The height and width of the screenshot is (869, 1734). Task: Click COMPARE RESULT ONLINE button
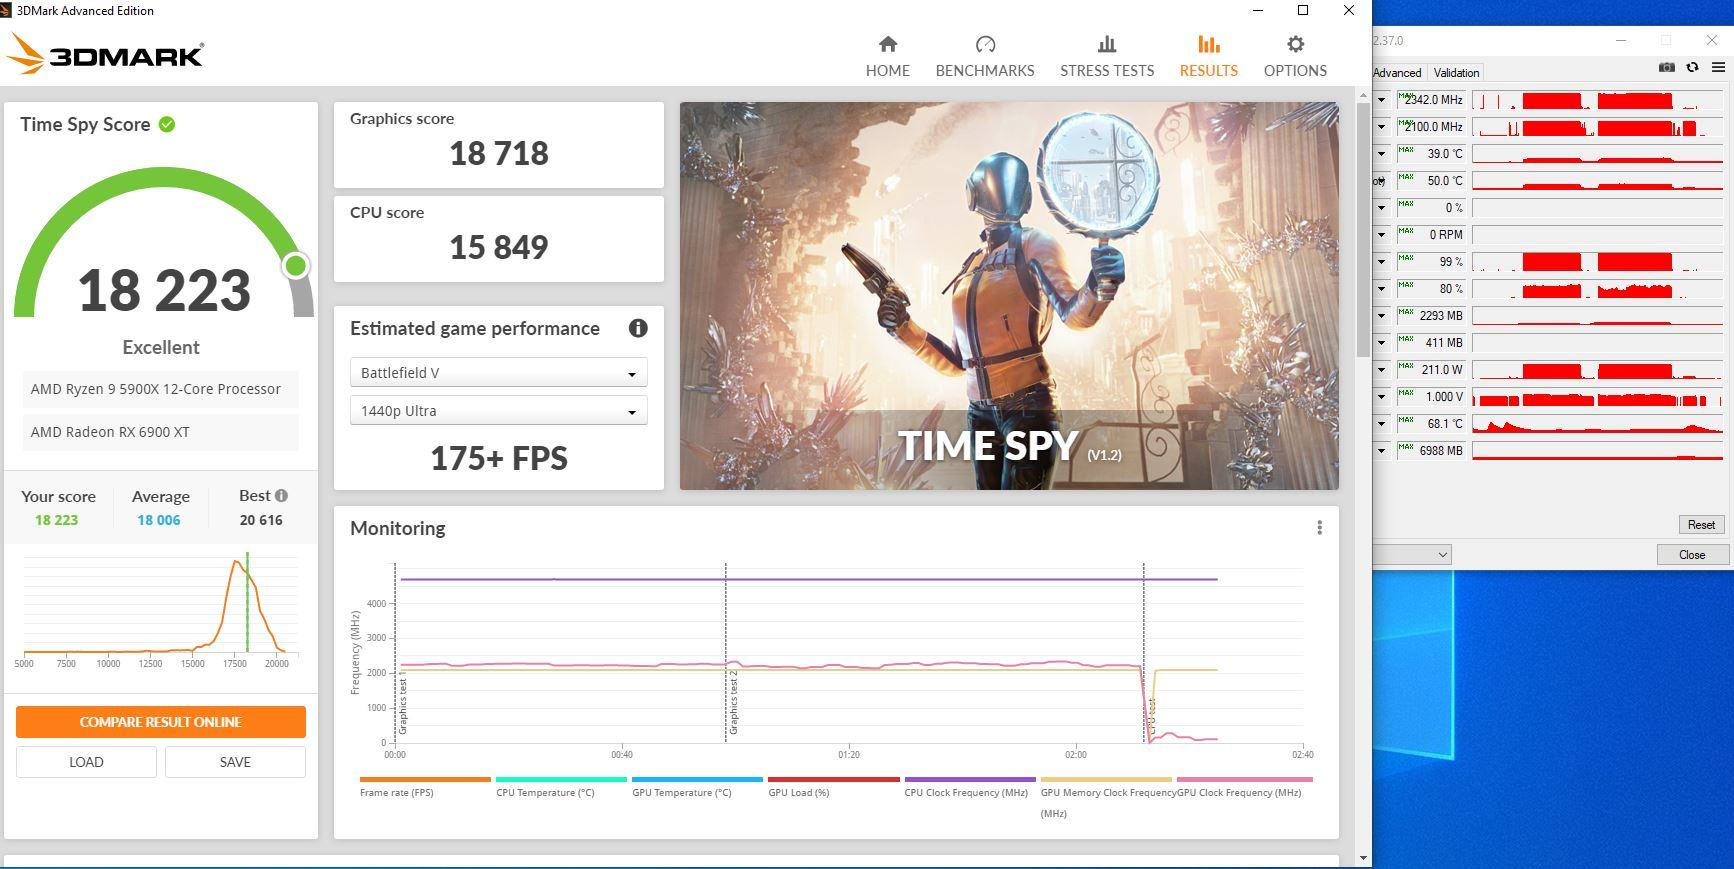(x=160, y=722)
